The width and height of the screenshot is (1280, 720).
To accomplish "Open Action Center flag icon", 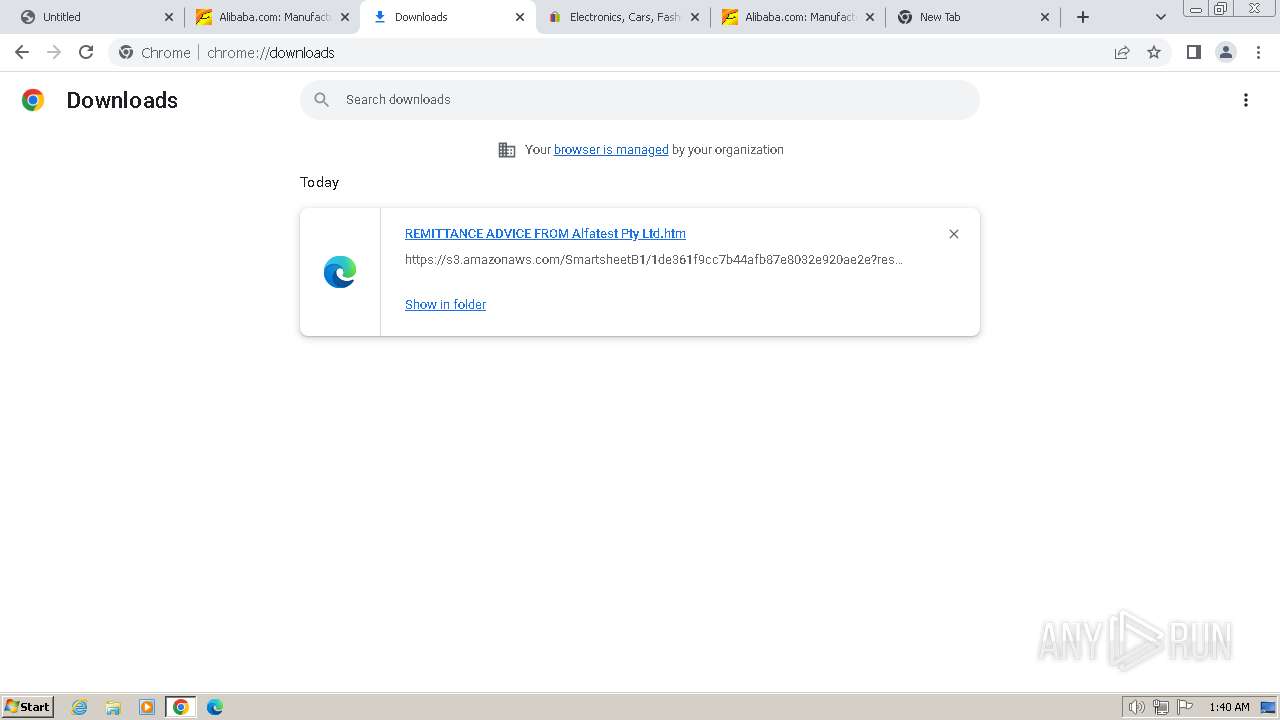I will pyautogui.click(x=1185, y=707).
